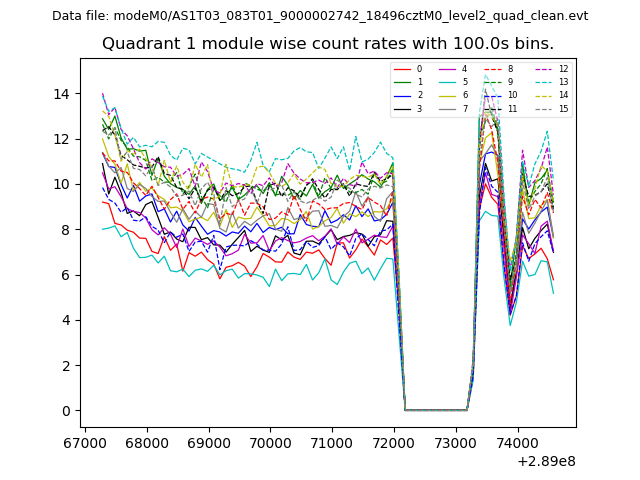
Task: Click the data file path text at top
Action: 320,16
